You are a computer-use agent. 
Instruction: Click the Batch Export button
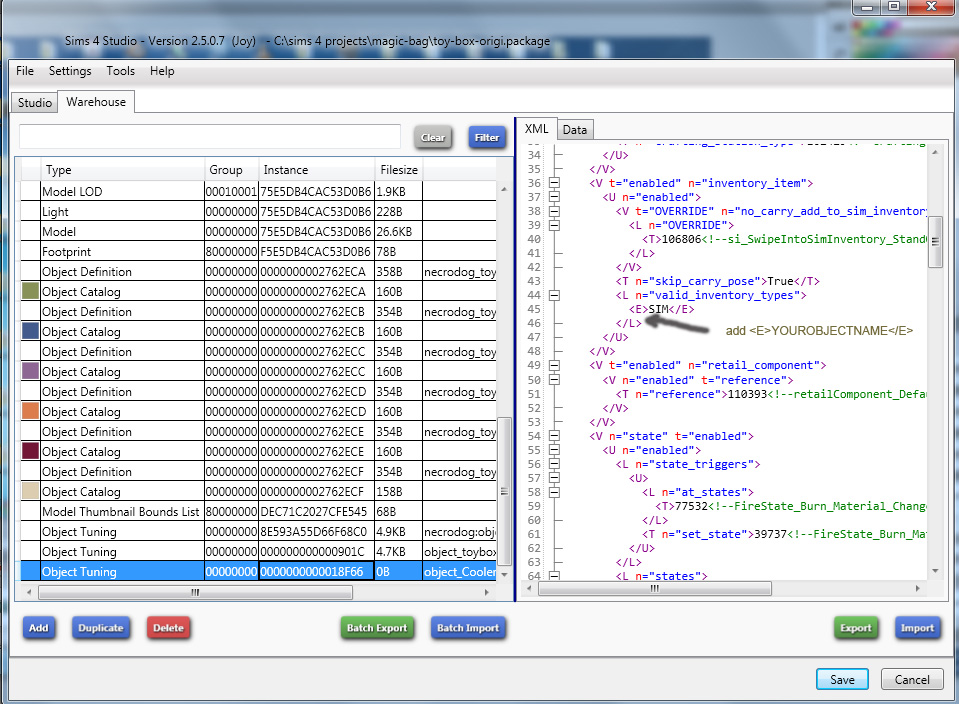pos(377,628)
